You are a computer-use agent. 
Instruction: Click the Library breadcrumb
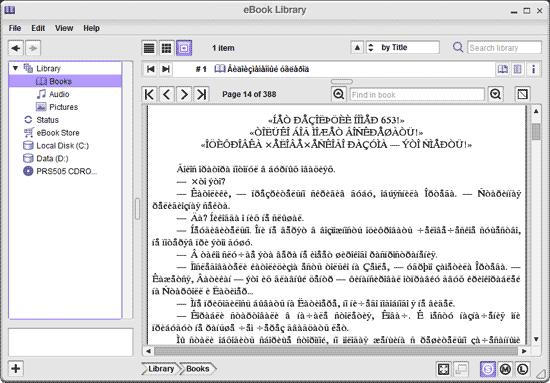pyautogui.click(x=161, y=369)
